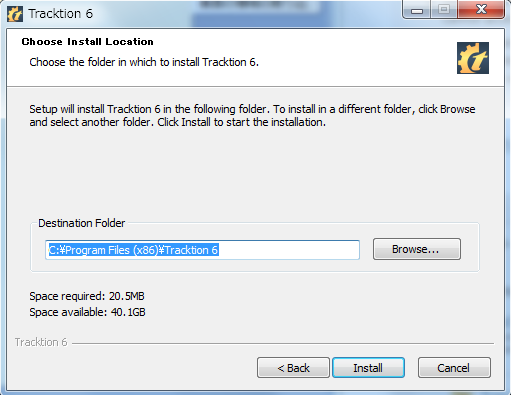Click the 'Choose Install Location' heading
511x395 pixels.
coord(87,42)
